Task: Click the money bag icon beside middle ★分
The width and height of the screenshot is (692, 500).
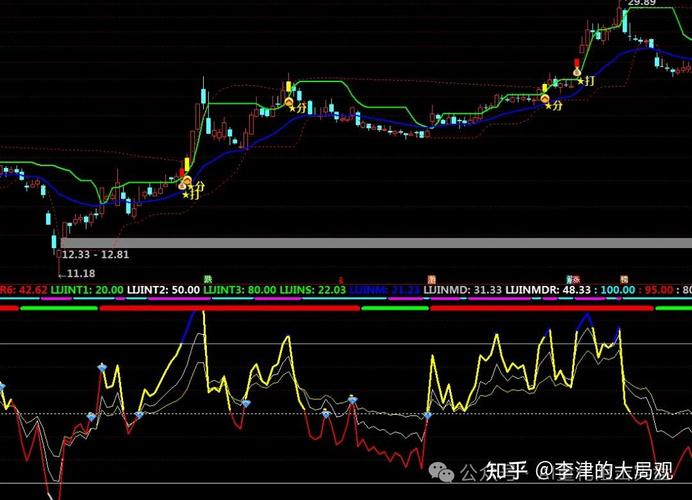Action: point(289,102)
